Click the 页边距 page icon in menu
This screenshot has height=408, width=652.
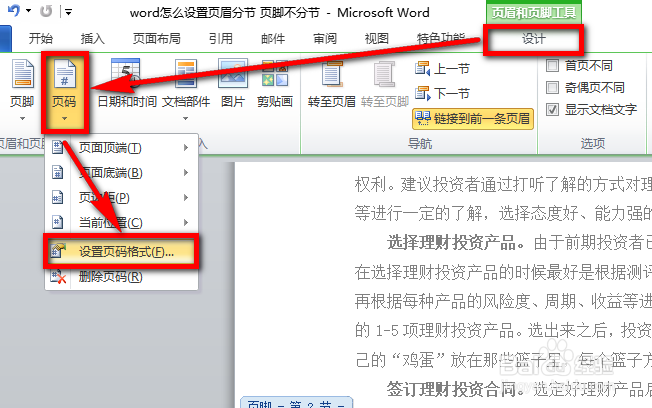coord(57,197)
